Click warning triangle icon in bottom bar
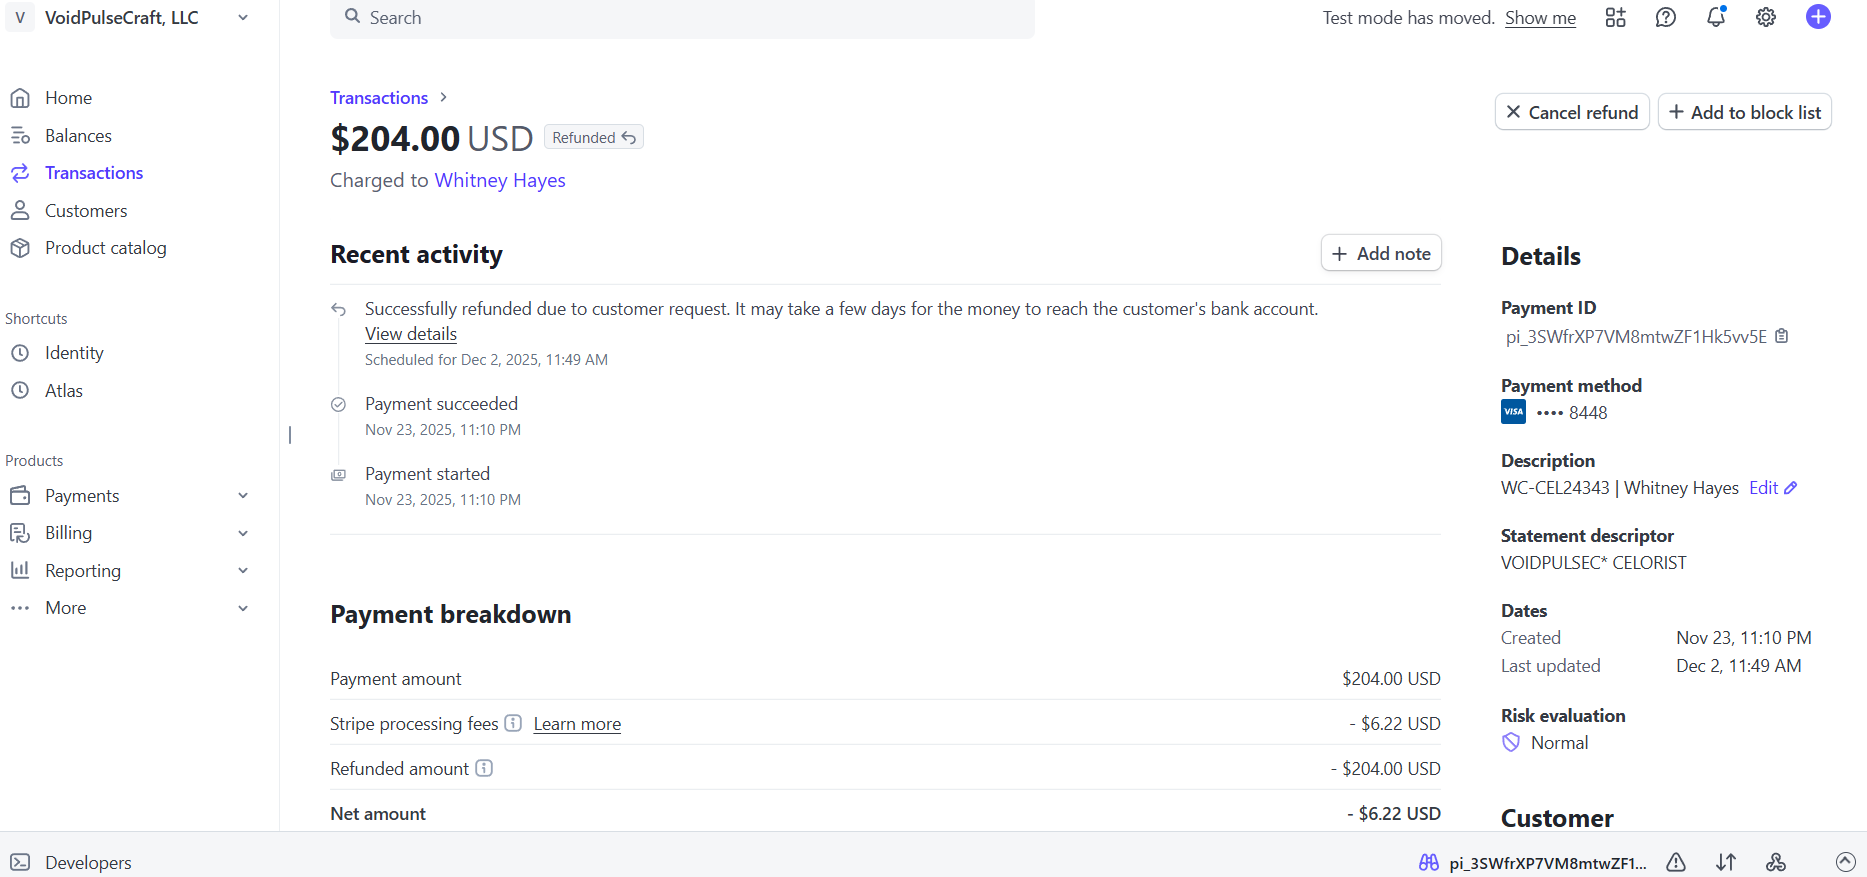Screen dimensions: 1867x877 (x=1676, y=862)
